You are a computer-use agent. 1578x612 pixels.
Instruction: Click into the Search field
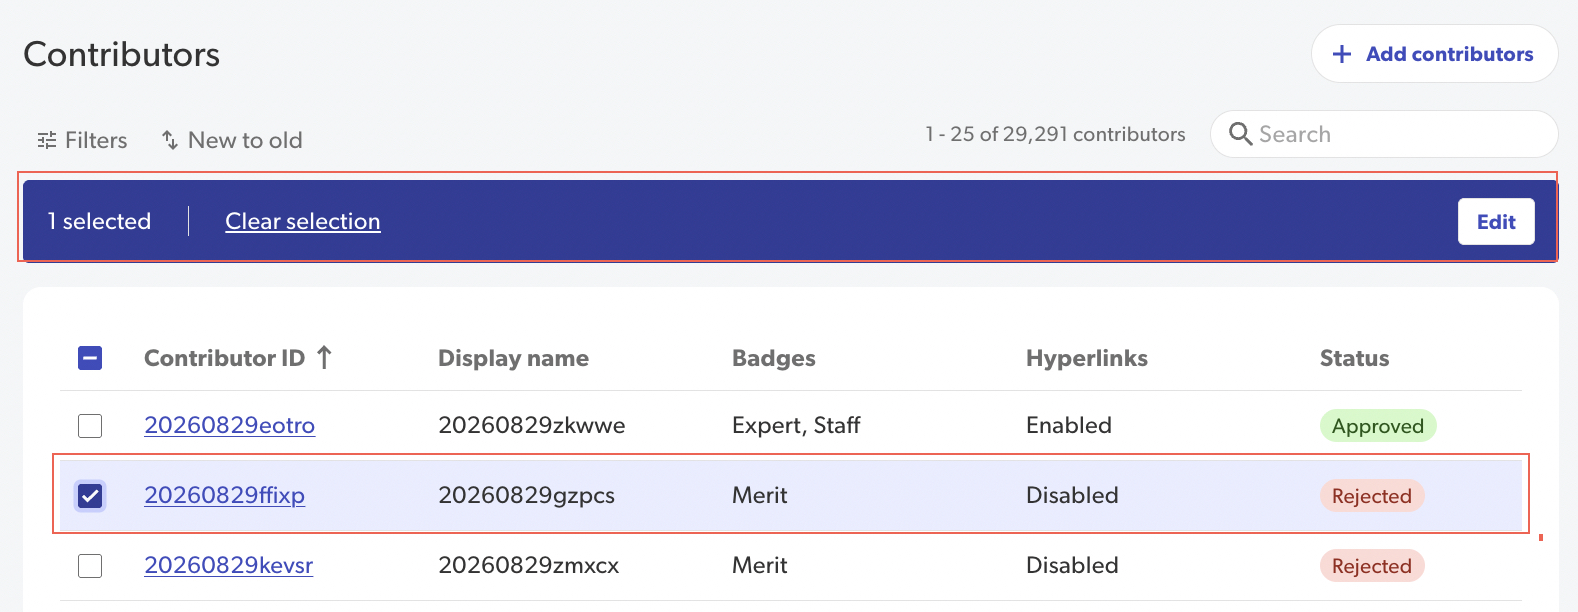pos(1384,134)
